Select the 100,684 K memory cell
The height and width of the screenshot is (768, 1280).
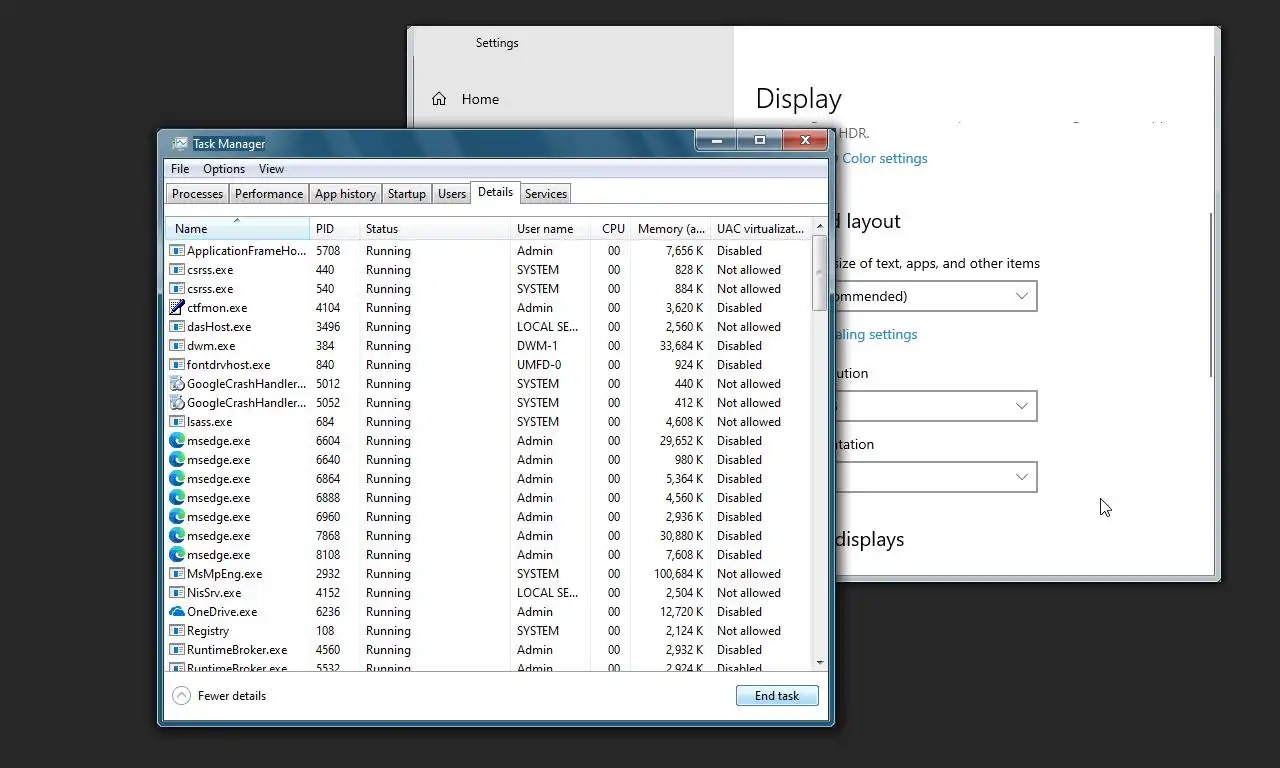pyautogui.click(x=679, y=574)
